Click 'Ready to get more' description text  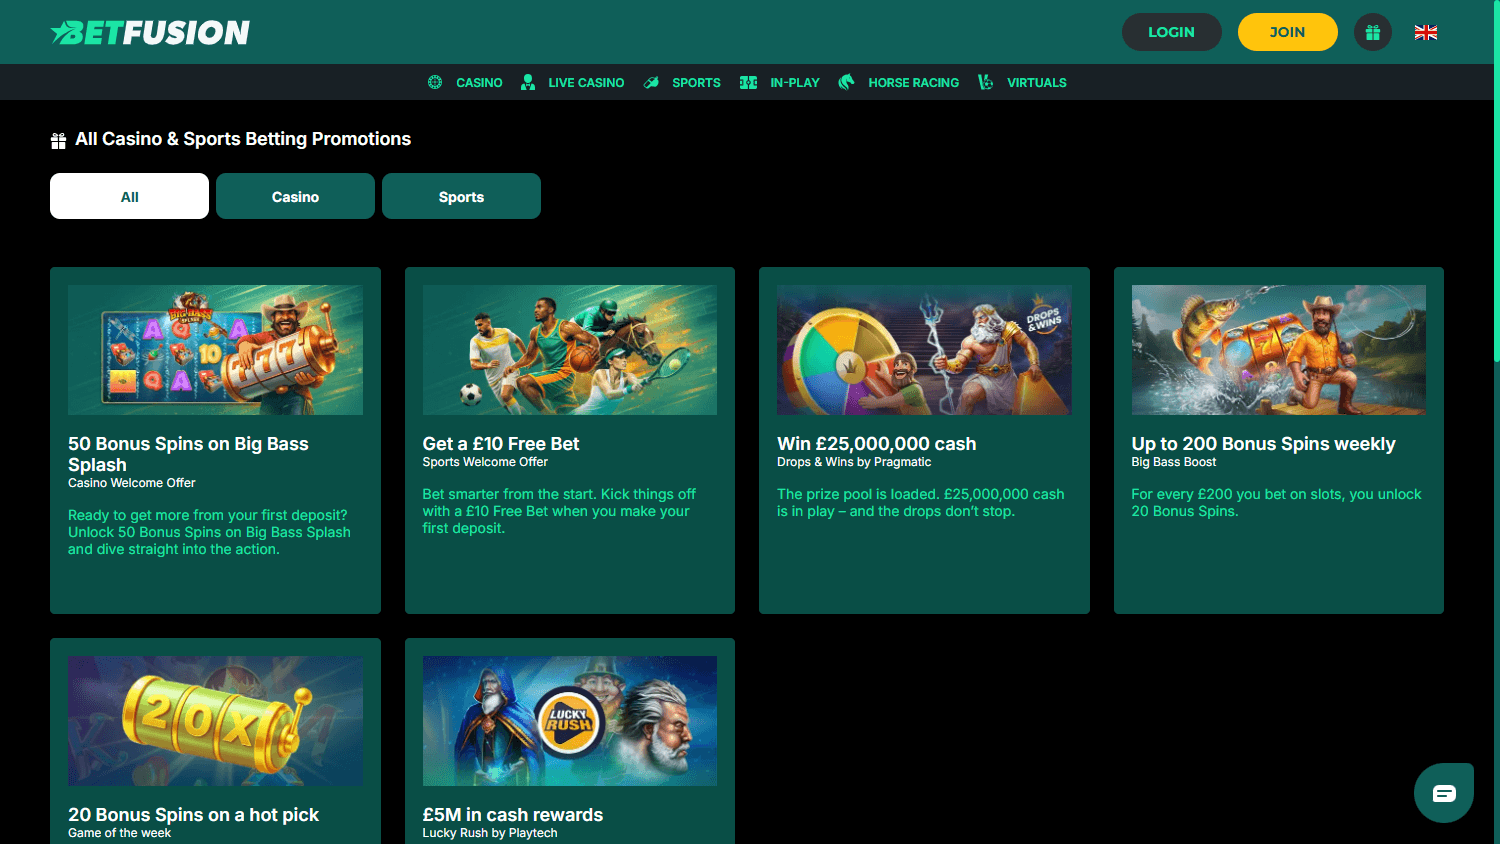(x=209, y=532)
